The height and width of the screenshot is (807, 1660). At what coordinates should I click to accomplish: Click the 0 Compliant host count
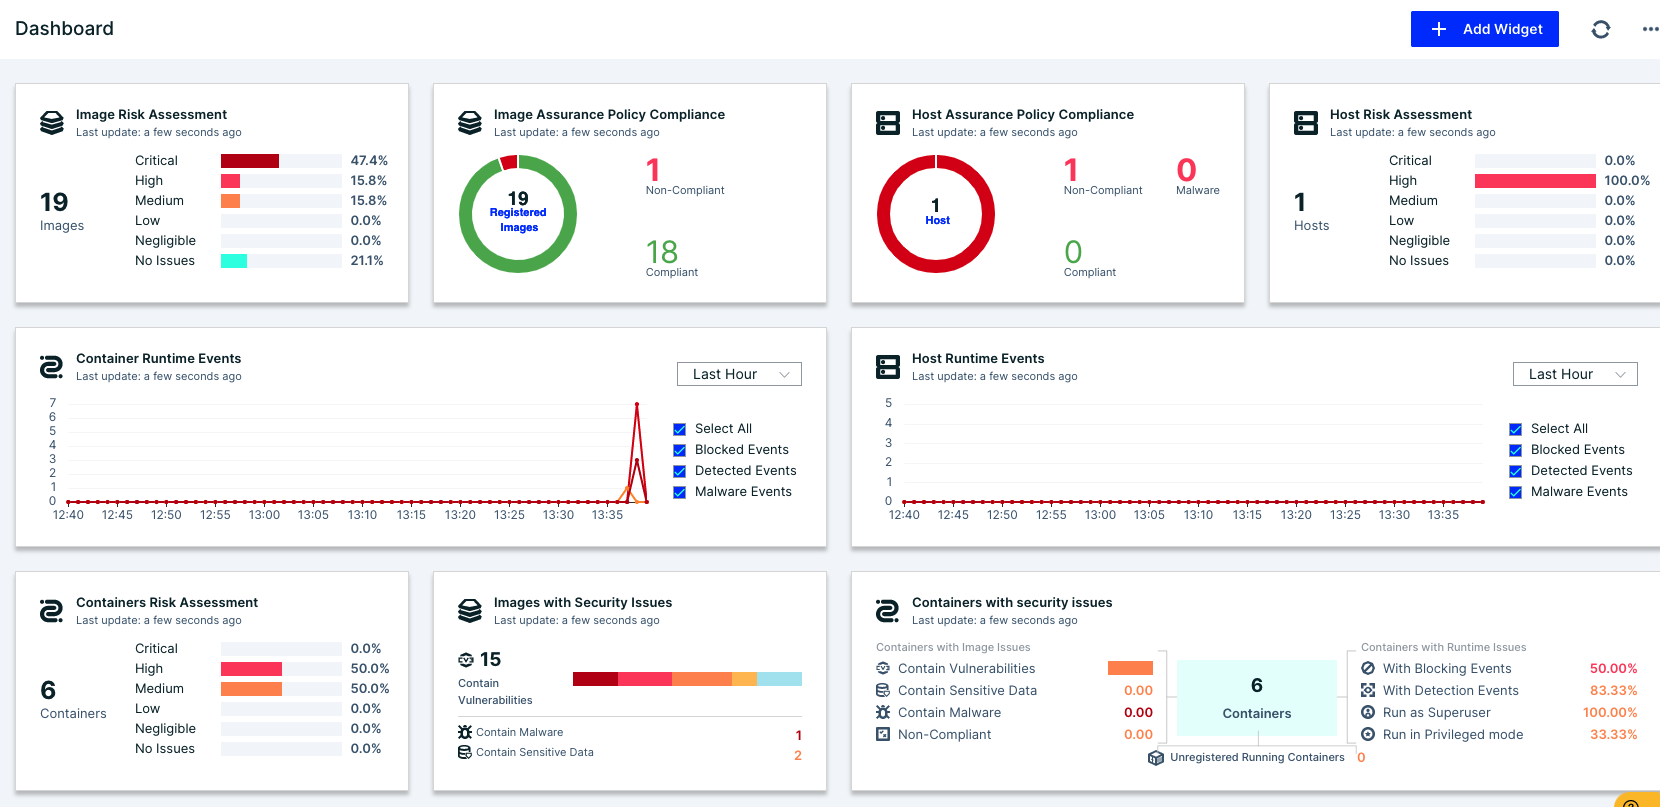click(x=1073, y=252)
